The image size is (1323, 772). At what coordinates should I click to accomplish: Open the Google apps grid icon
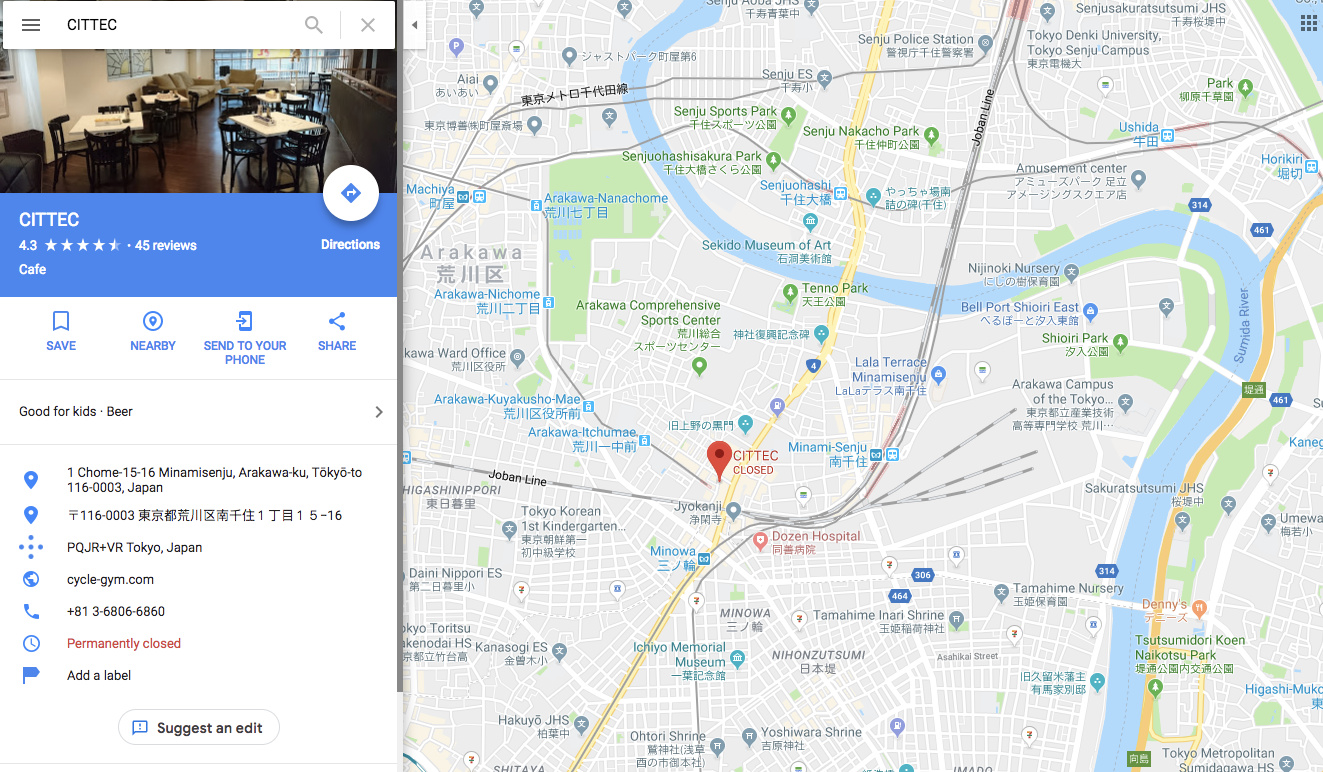coord(1308,24)
